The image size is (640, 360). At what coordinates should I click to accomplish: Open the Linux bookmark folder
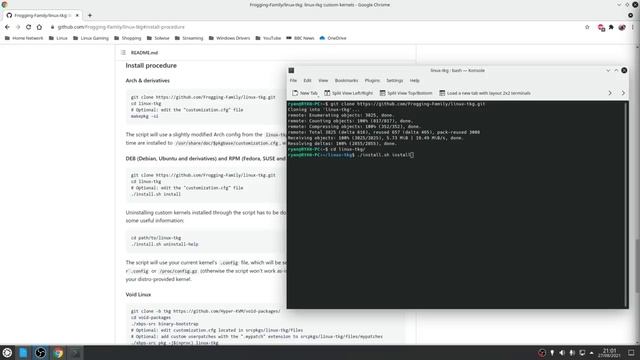pyautogui.click(x=58, y=38)
